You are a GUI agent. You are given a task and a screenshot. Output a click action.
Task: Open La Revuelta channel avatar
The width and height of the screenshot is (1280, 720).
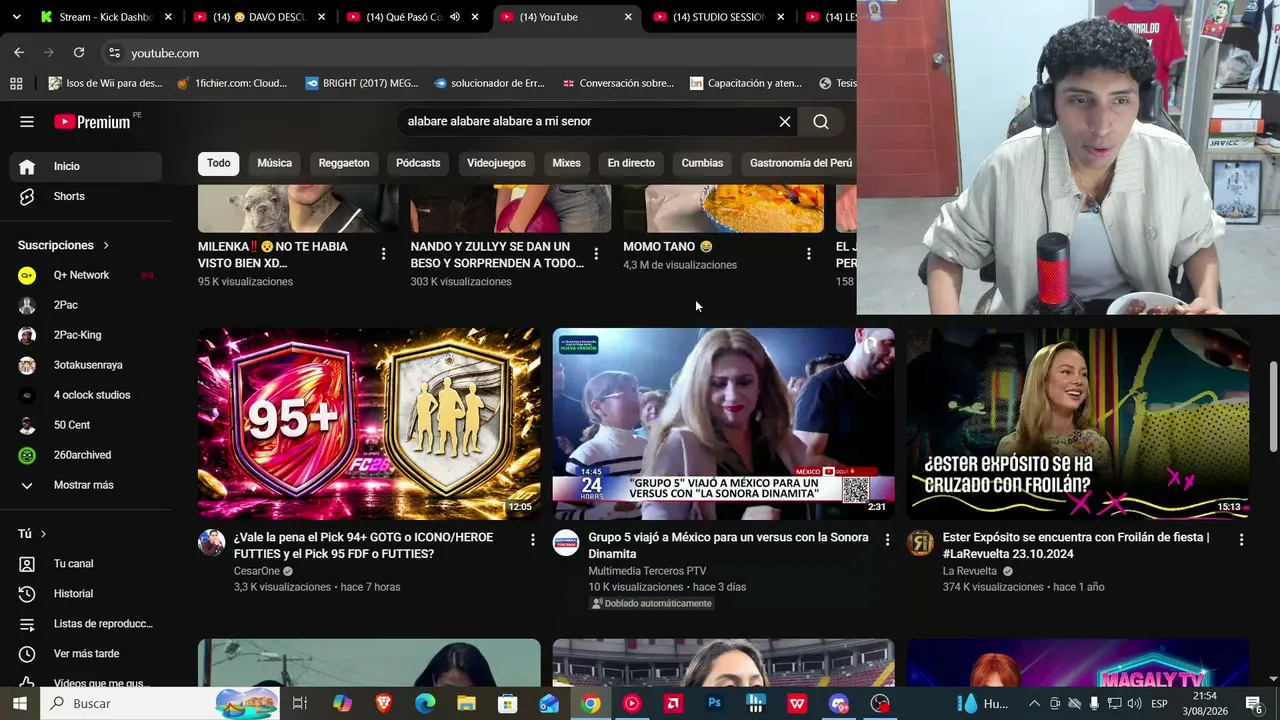coord(920,543)
